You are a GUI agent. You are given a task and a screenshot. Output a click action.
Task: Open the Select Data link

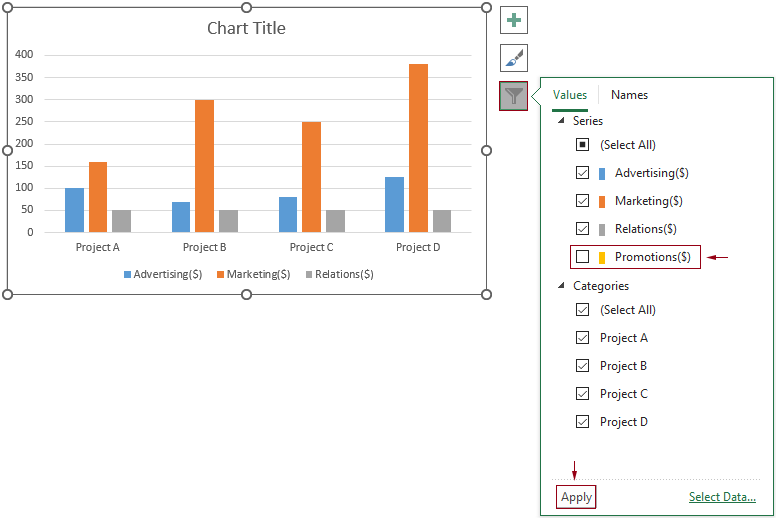(722, 497)
